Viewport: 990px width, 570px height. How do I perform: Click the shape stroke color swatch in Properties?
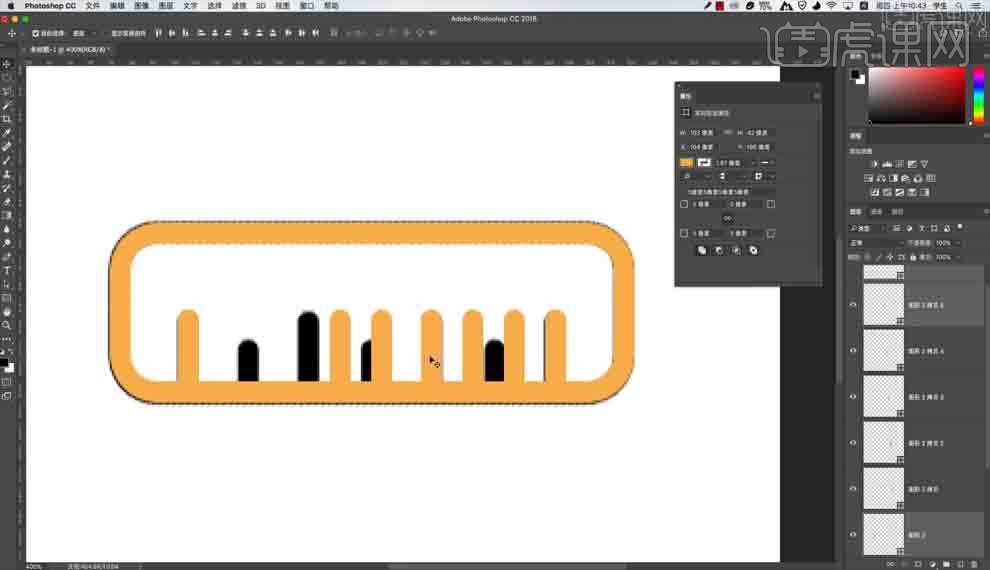point(704,163)
